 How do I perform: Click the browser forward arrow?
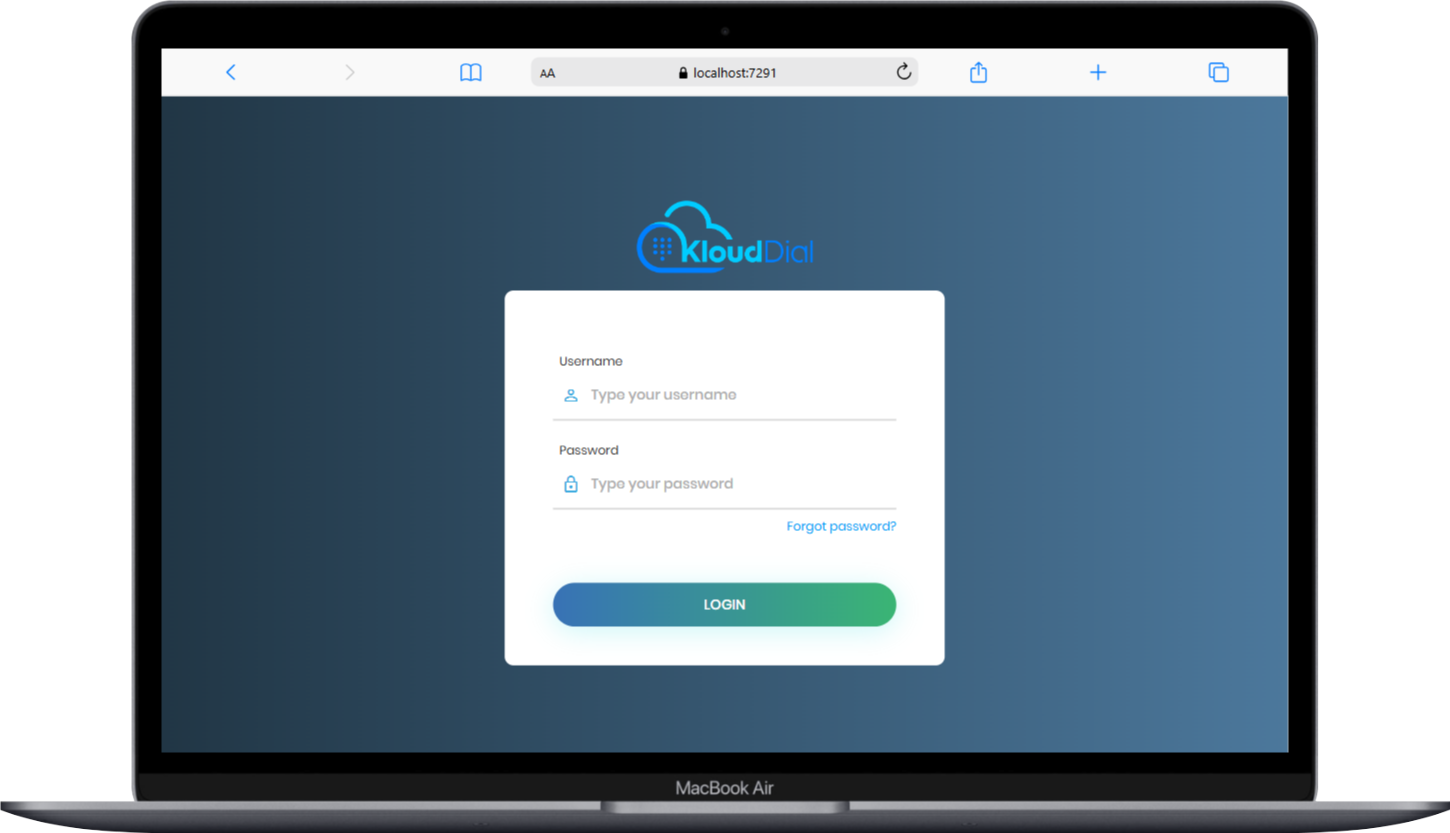349,72
